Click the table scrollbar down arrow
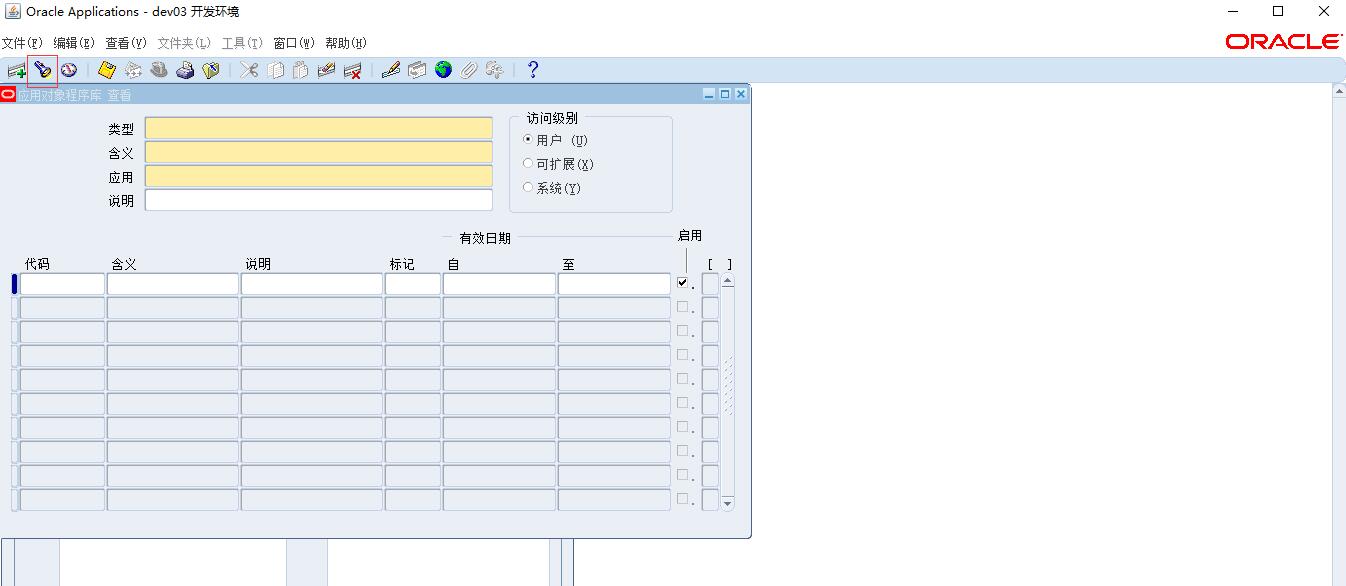This screenshot has width=1346, height=586. pyautogui.click(x=727, y=503)
